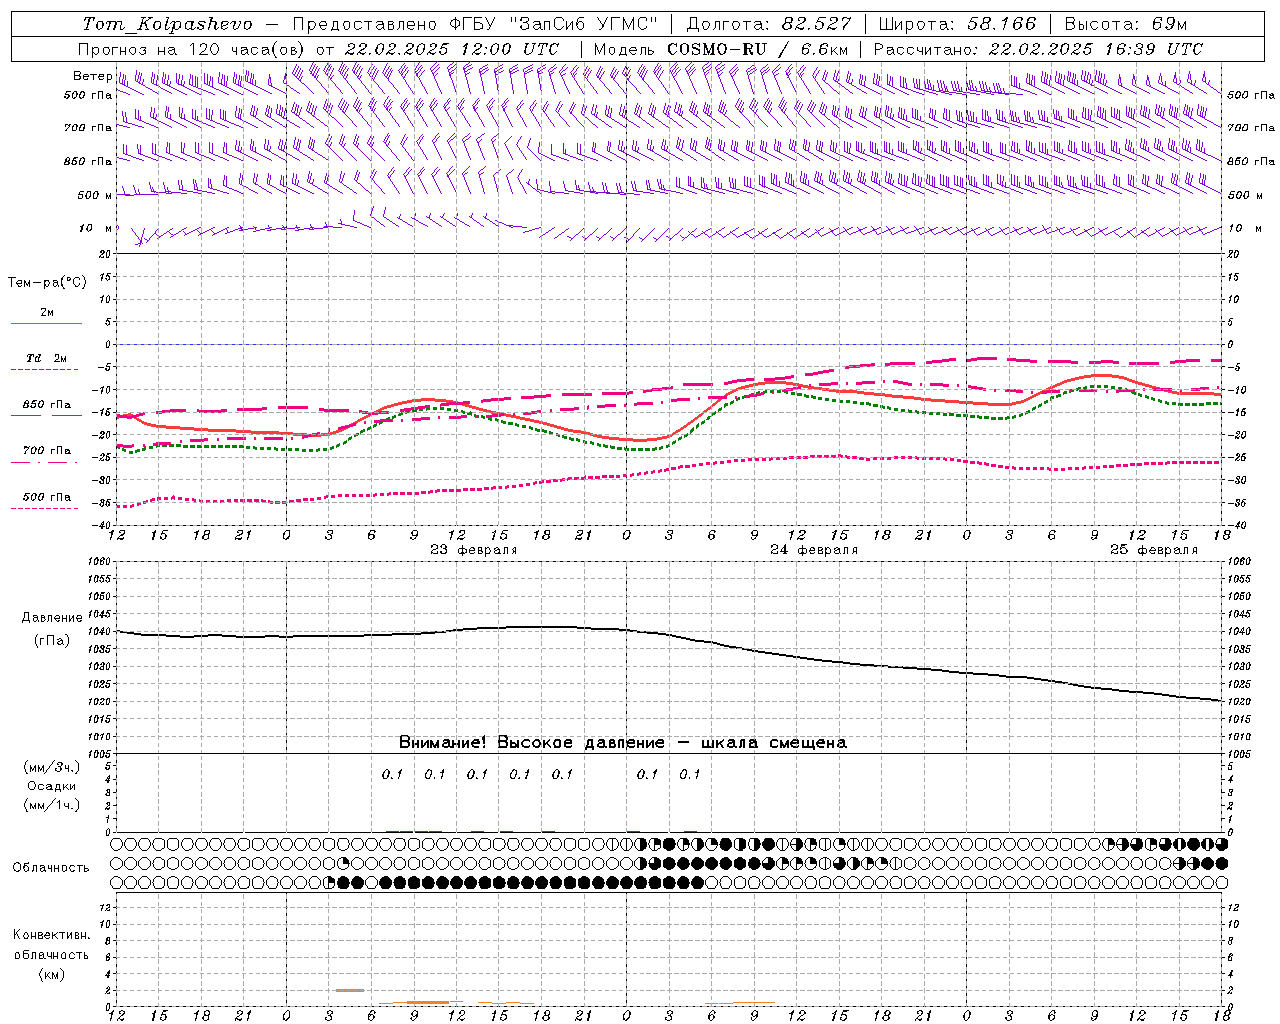This screenshot has width=1280, height=1024.
Task: Click the calculated time 22.02.2025 16:39 UTC
Action: (1095, 49)
